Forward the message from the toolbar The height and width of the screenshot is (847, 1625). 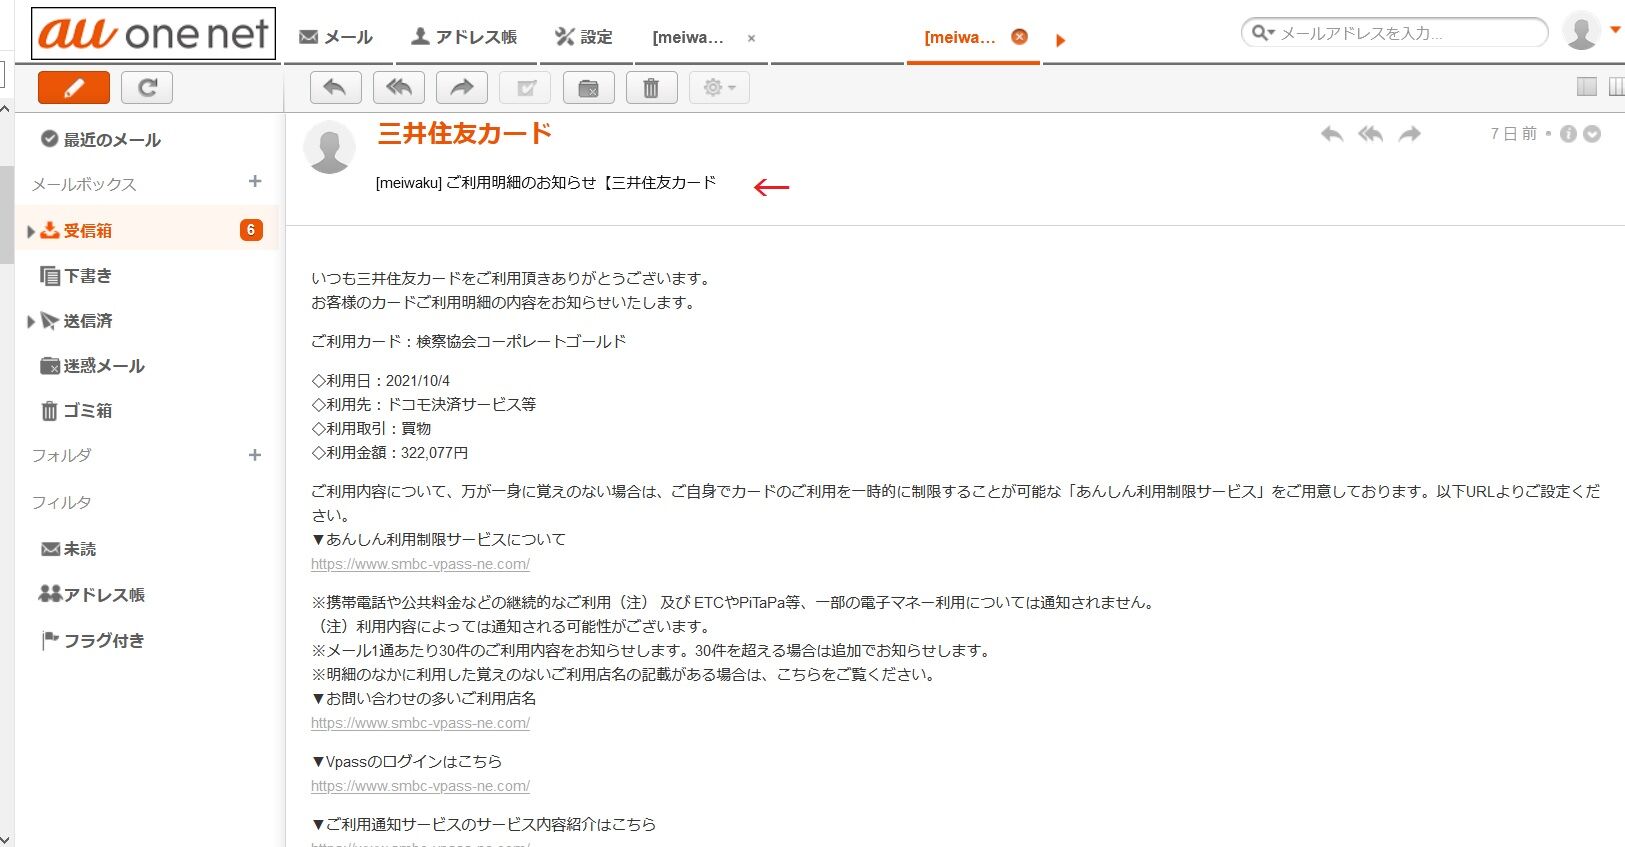pos(462,88)
